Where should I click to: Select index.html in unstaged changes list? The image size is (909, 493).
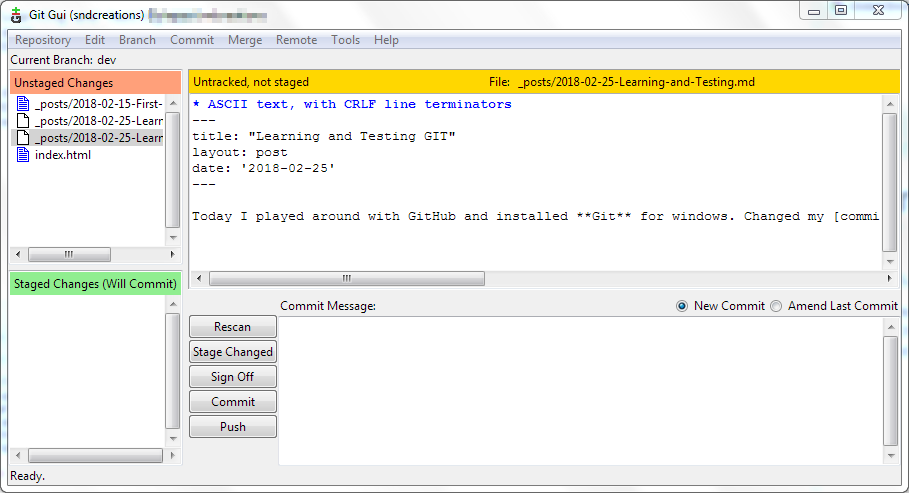63,155
